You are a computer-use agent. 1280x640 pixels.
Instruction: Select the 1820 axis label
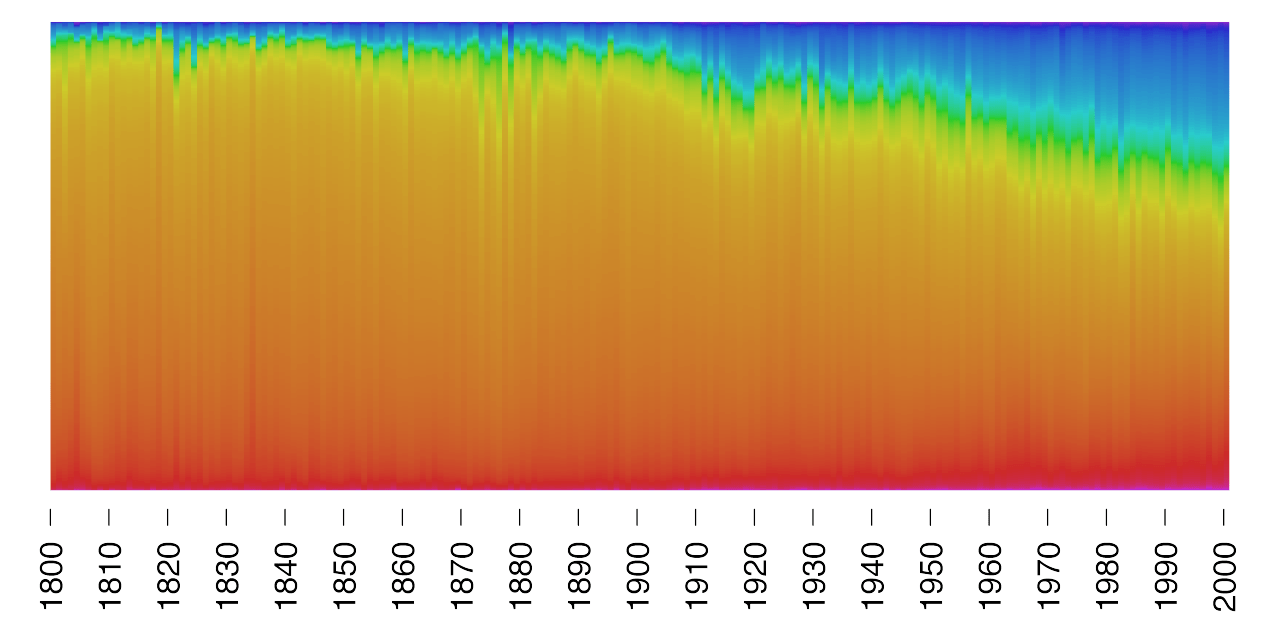pos(168,575)
